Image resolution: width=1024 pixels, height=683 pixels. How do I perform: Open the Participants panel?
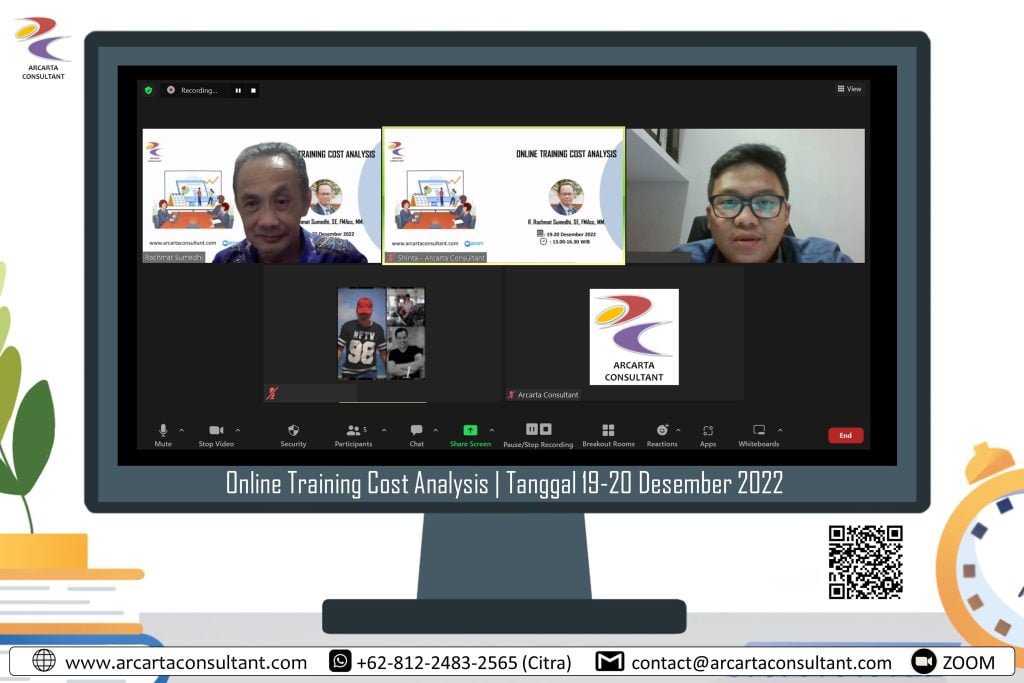tap(353, 431)
